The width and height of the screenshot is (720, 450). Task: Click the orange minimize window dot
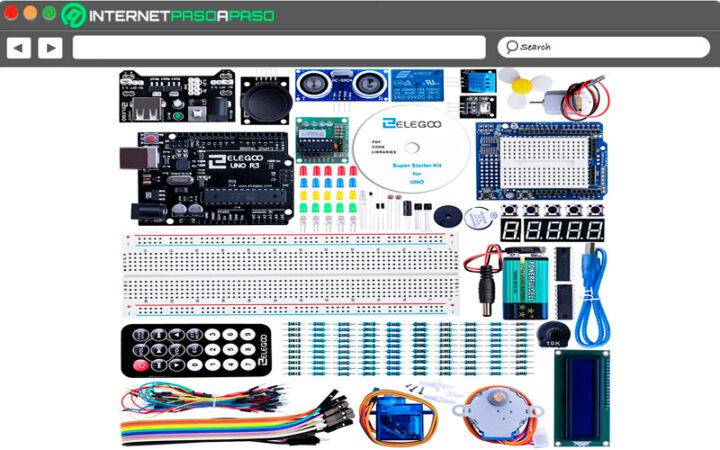pyautogui.click(x=30, y=12)
